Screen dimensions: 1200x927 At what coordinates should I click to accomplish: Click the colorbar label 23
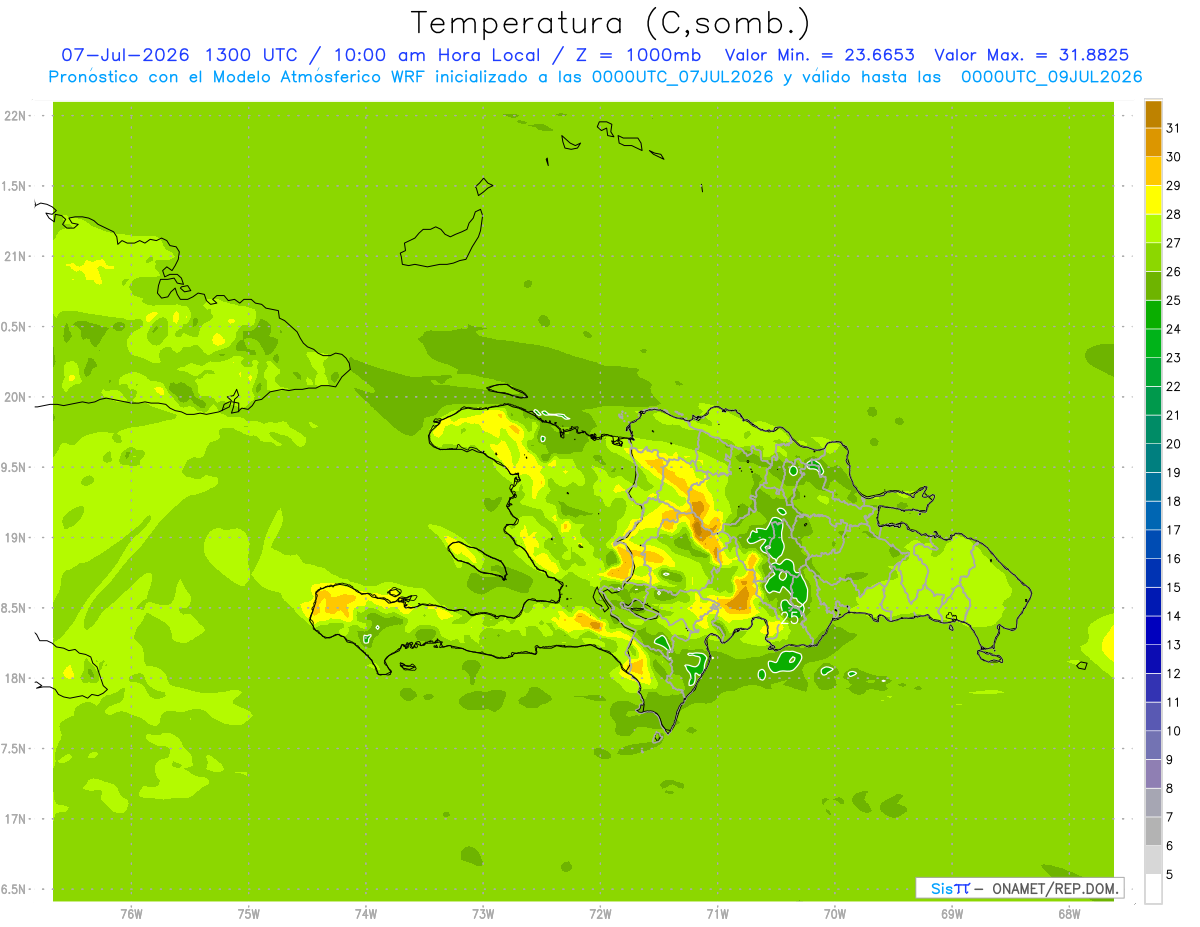1174,358
